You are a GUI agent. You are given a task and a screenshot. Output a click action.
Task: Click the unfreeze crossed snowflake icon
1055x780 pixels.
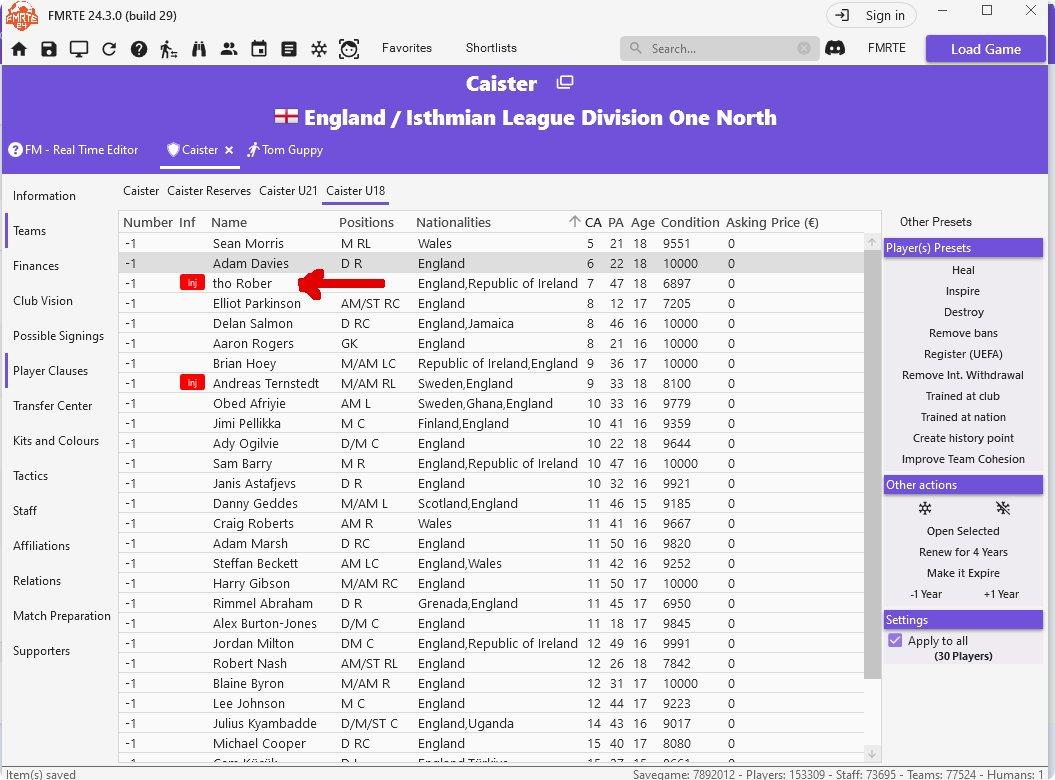1002,509
